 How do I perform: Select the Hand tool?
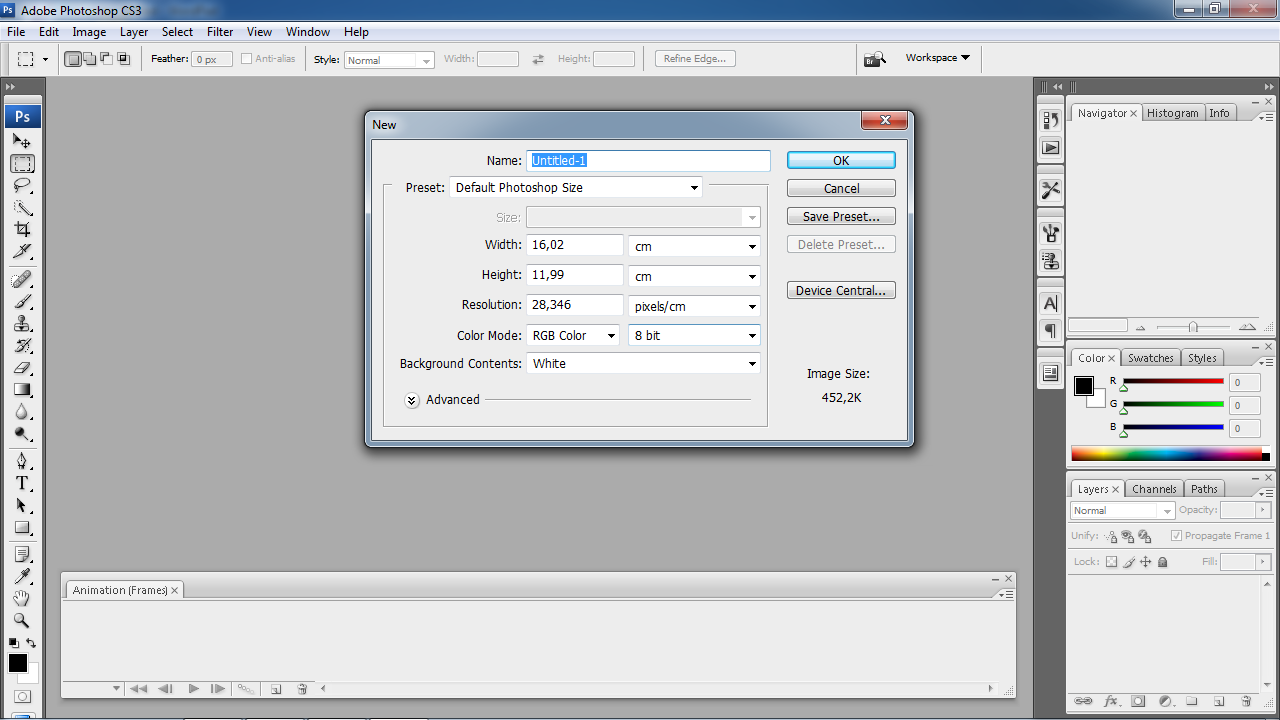coord(22,599)
